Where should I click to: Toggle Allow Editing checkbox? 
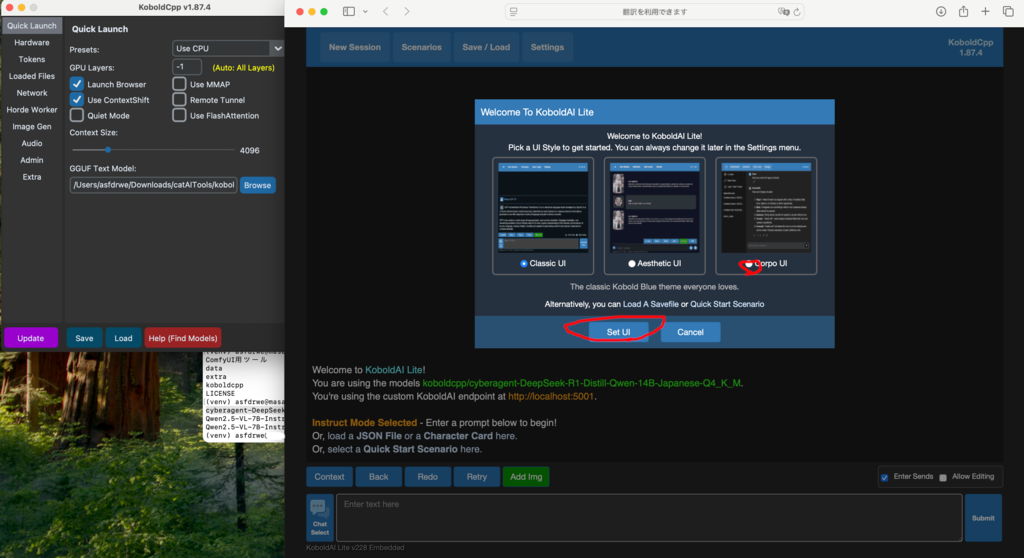click(x=942, y=478)
